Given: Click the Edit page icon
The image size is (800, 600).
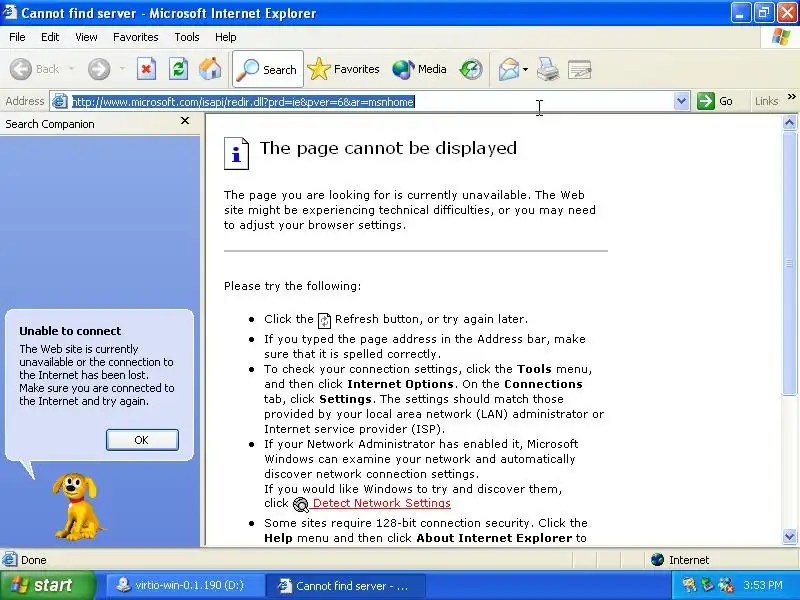Looking at the screenshot, I should [x=580, y=69].
